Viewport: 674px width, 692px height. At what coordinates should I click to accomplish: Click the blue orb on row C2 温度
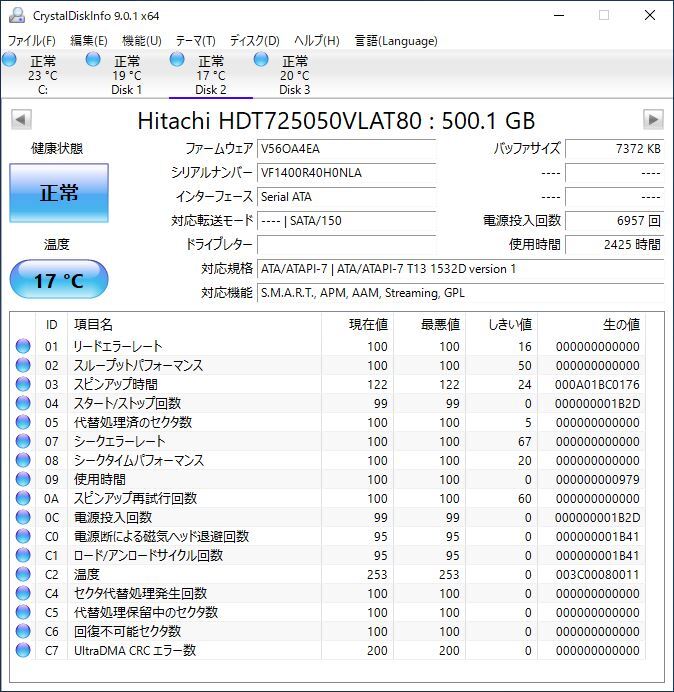[23, 574]
